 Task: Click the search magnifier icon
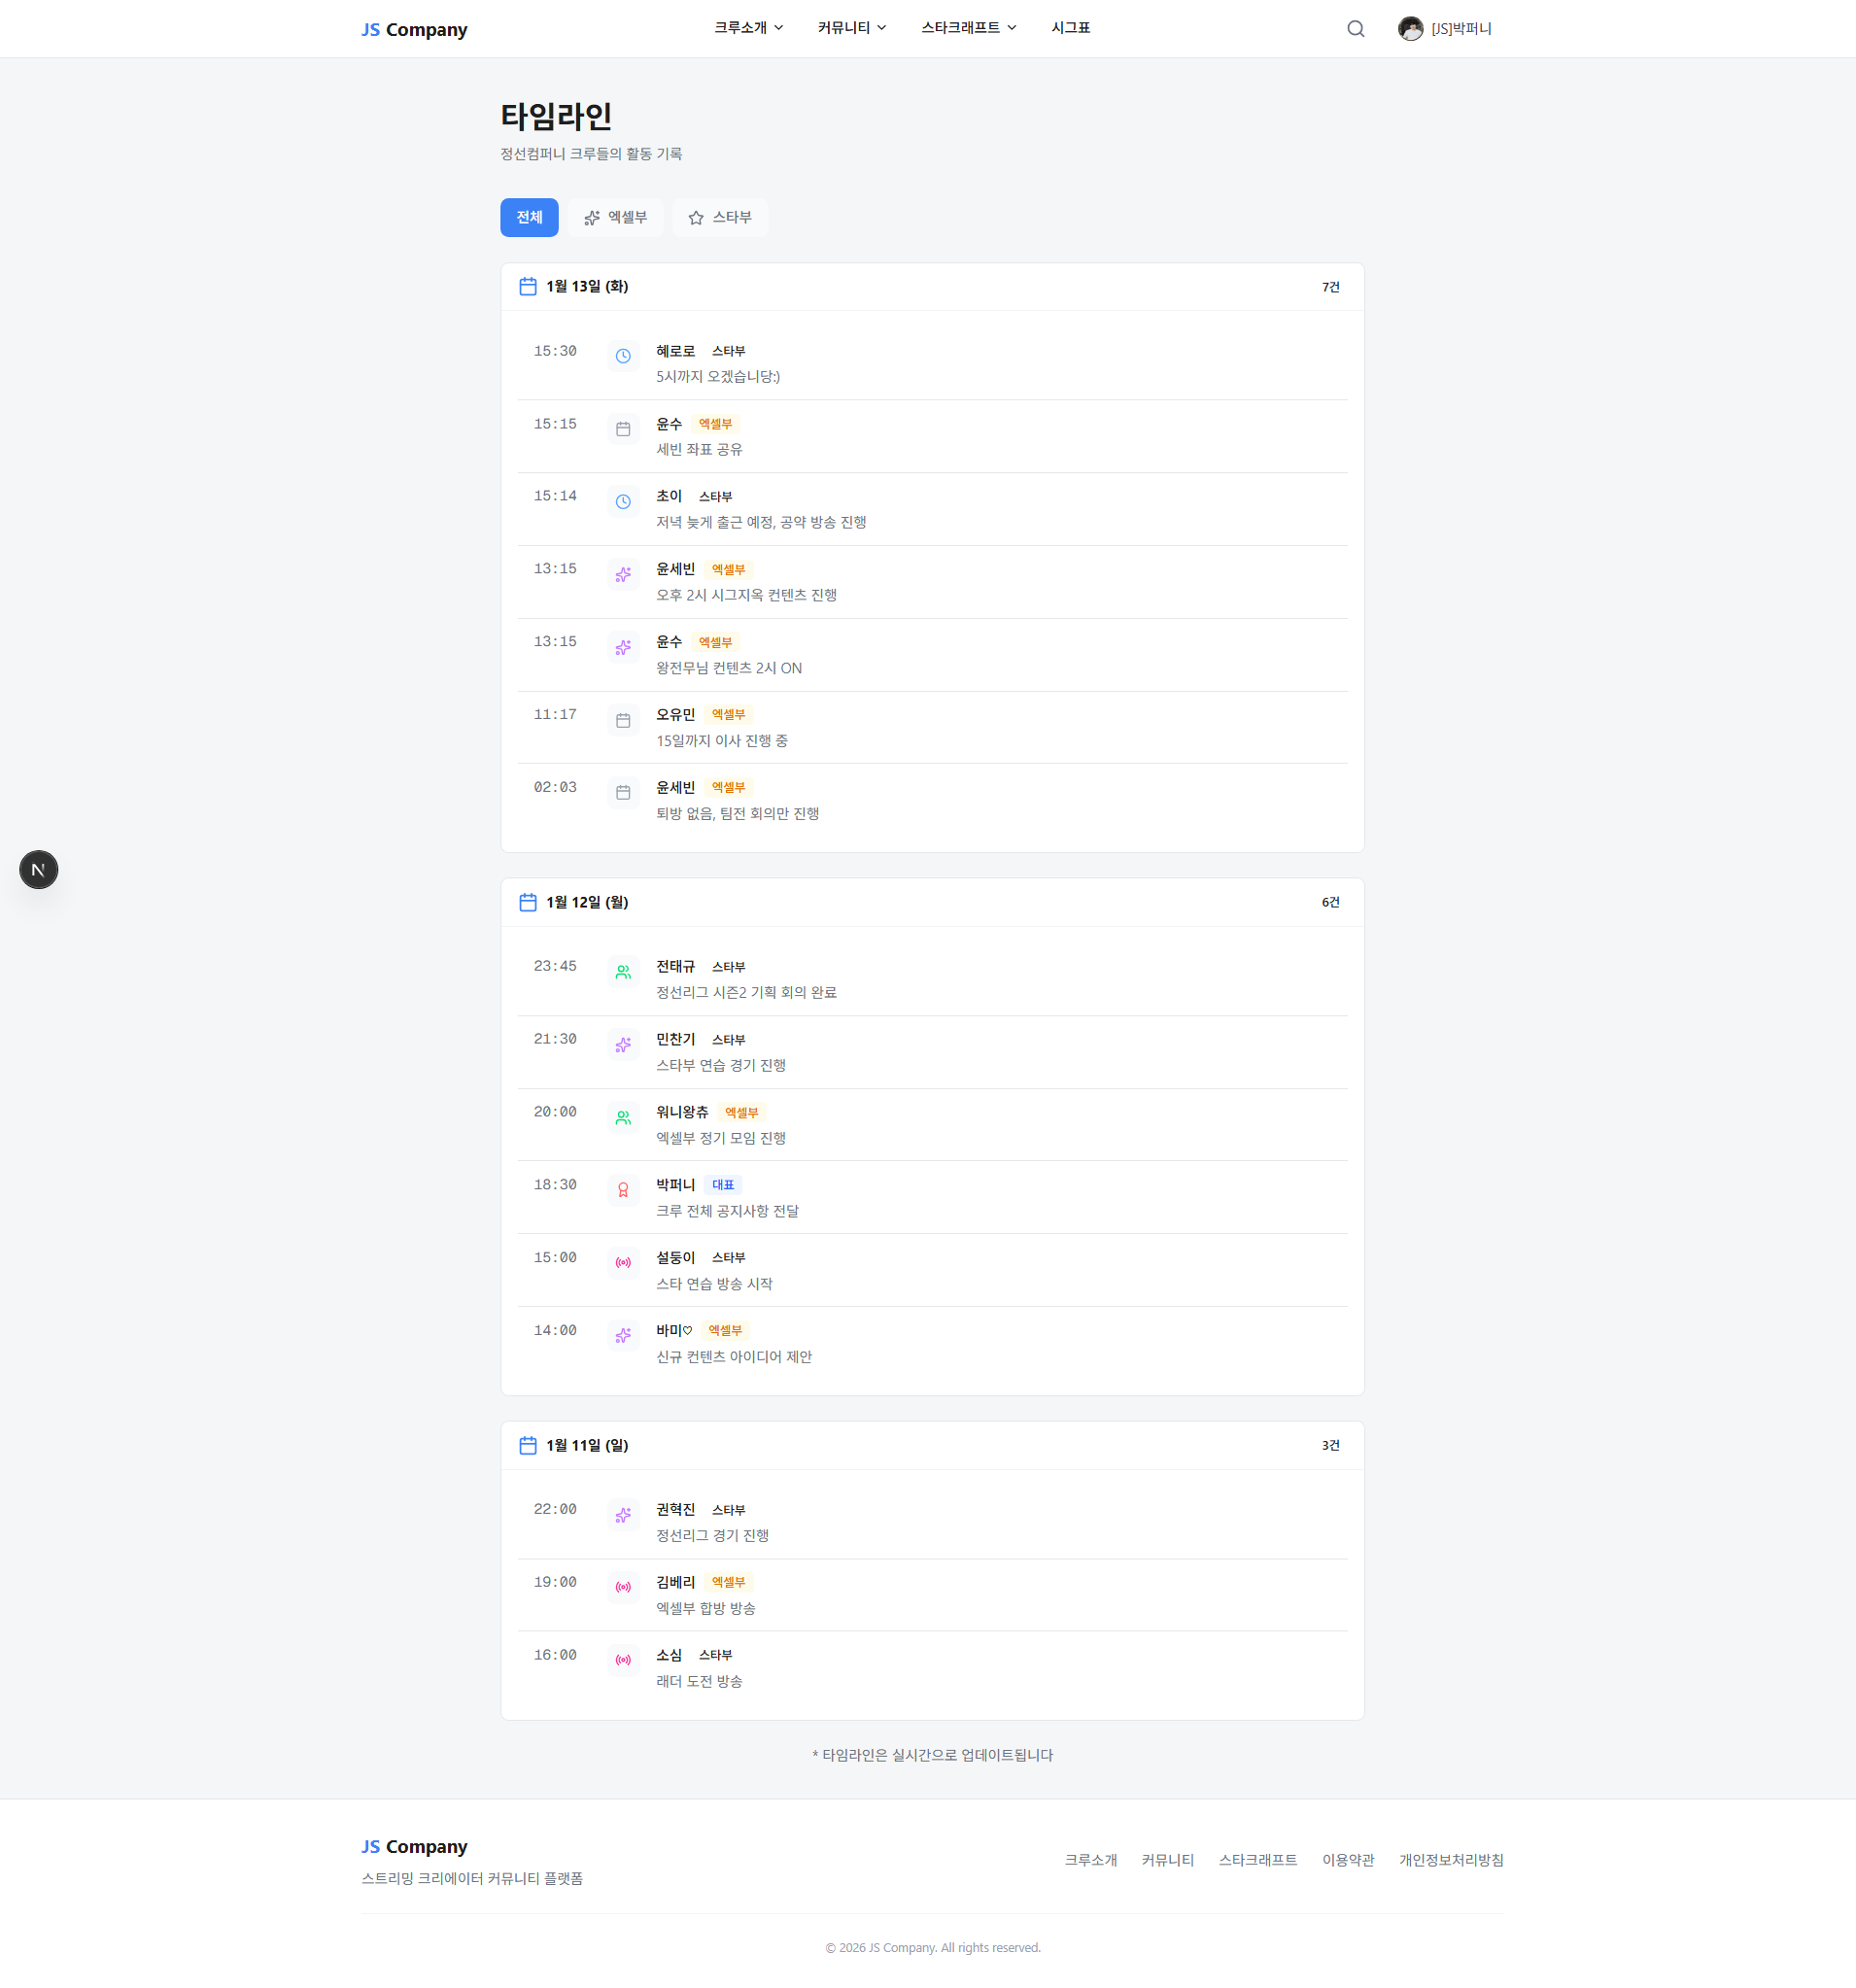pos(1355,29)
